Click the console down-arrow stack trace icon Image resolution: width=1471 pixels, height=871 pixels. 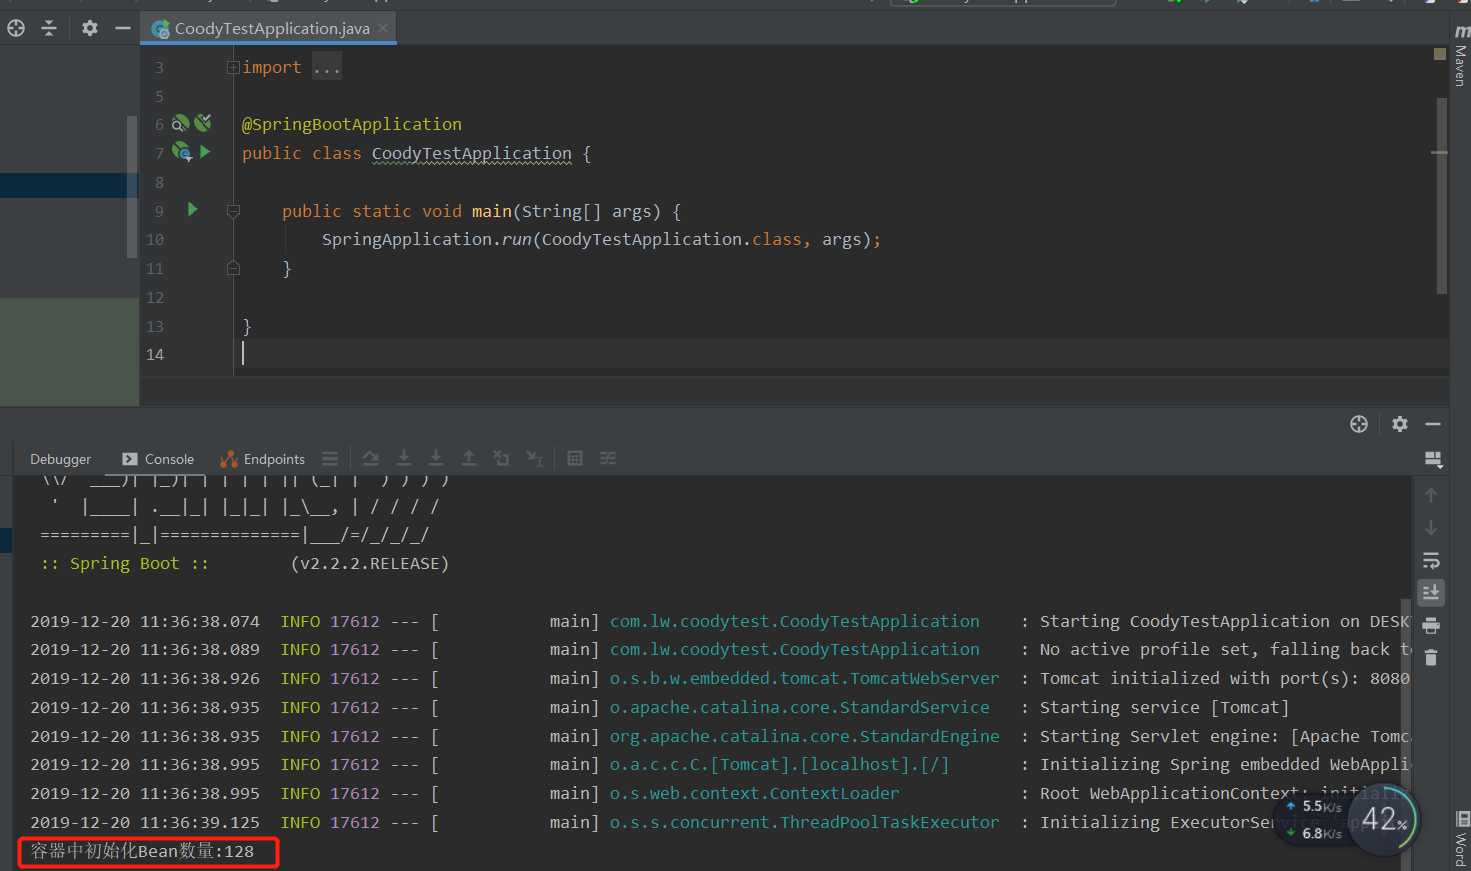click(x=1431, y=528)
